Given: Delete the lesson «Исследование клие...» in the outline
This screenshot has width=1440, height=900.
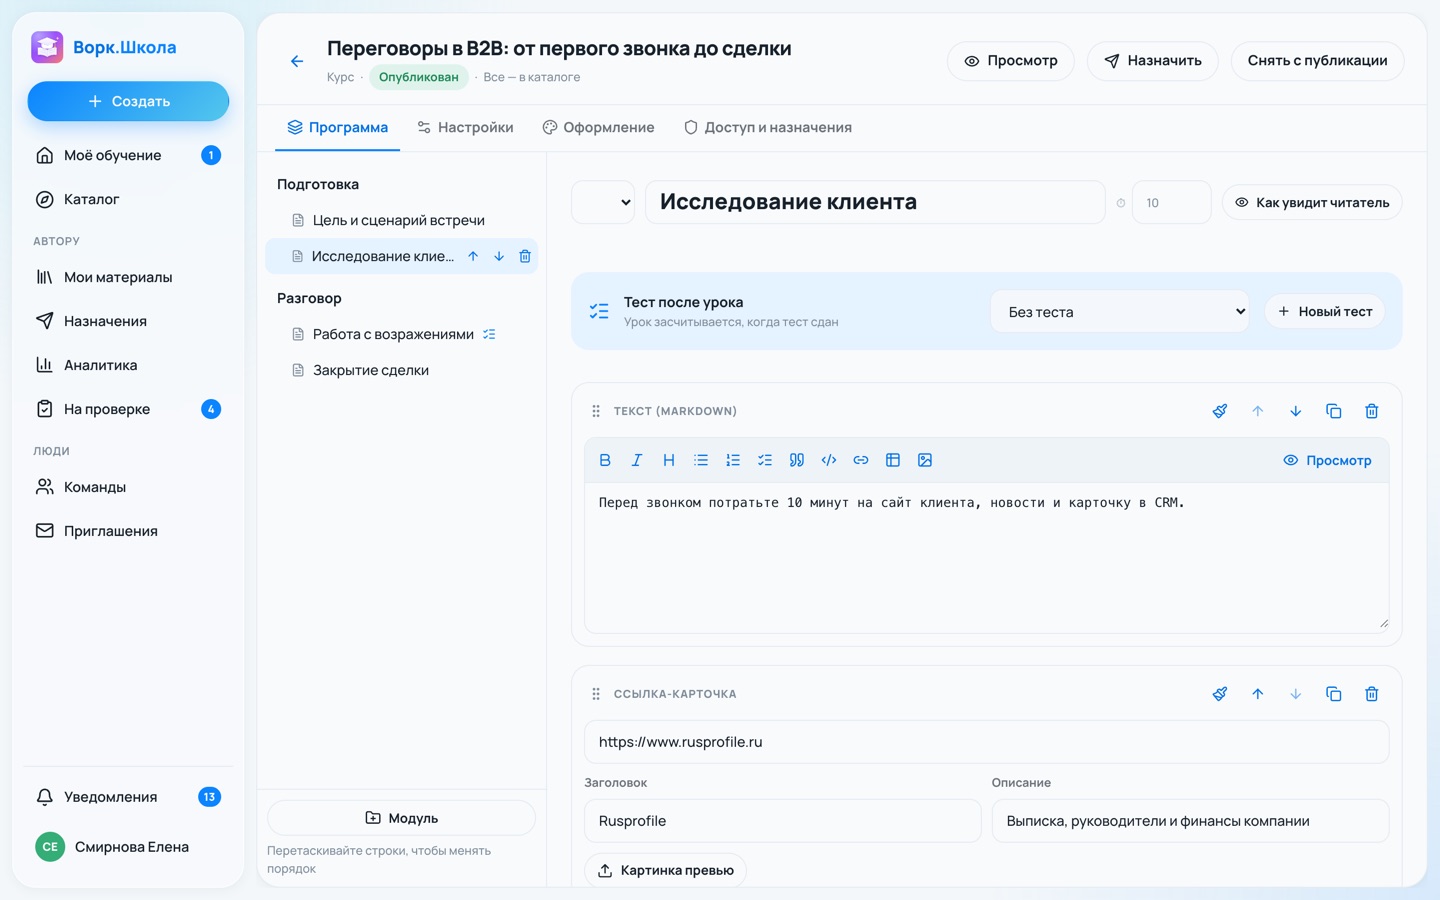Looking at the screenshot, I should pyautogui.click(x=525, y=257).
